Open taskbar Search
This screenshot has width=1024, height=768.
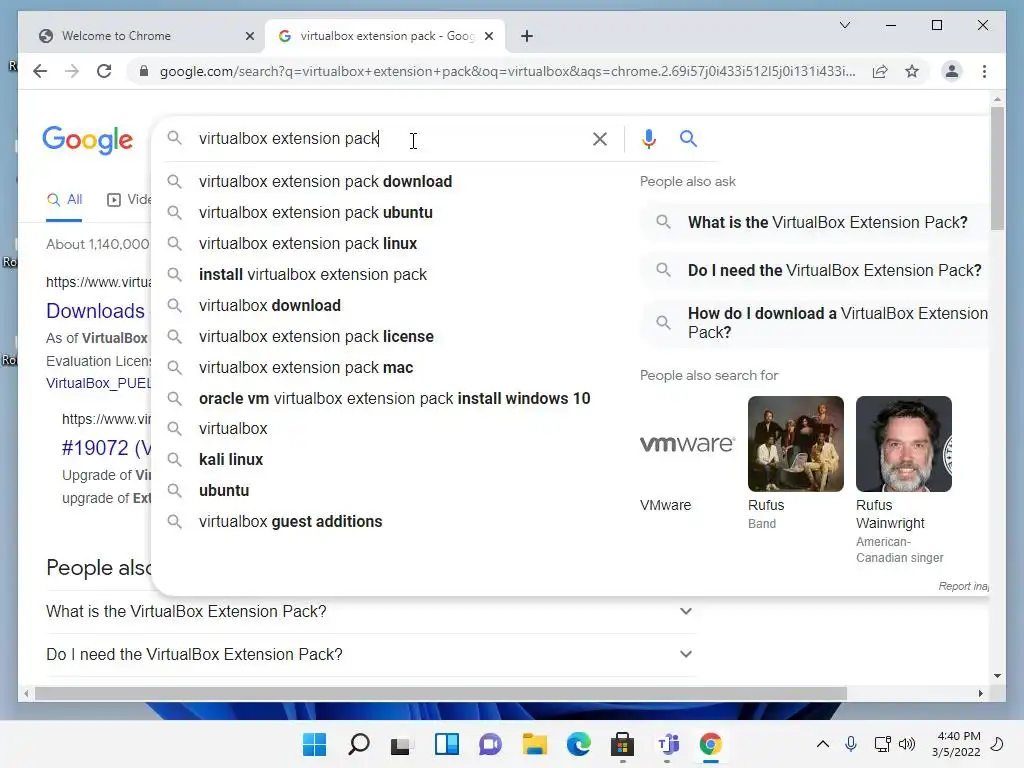[x=359, y=744]
